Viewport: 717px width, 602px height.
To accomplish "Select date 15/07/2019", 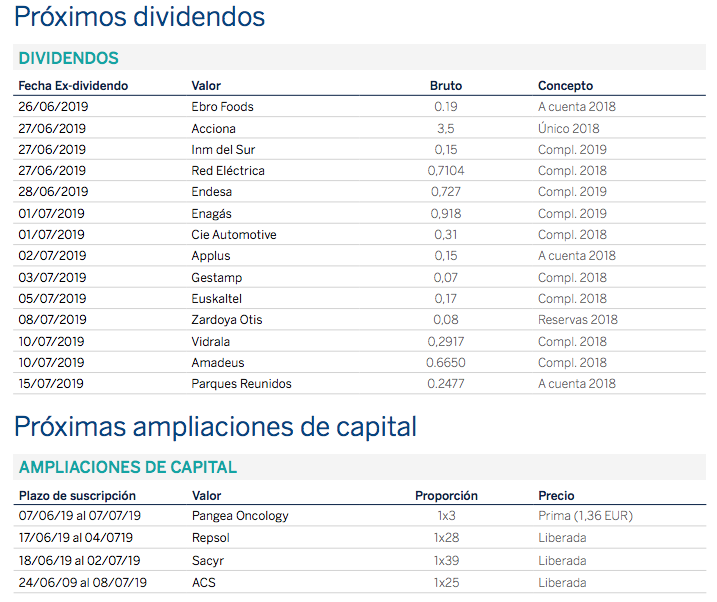I will (x=51, y=384).
